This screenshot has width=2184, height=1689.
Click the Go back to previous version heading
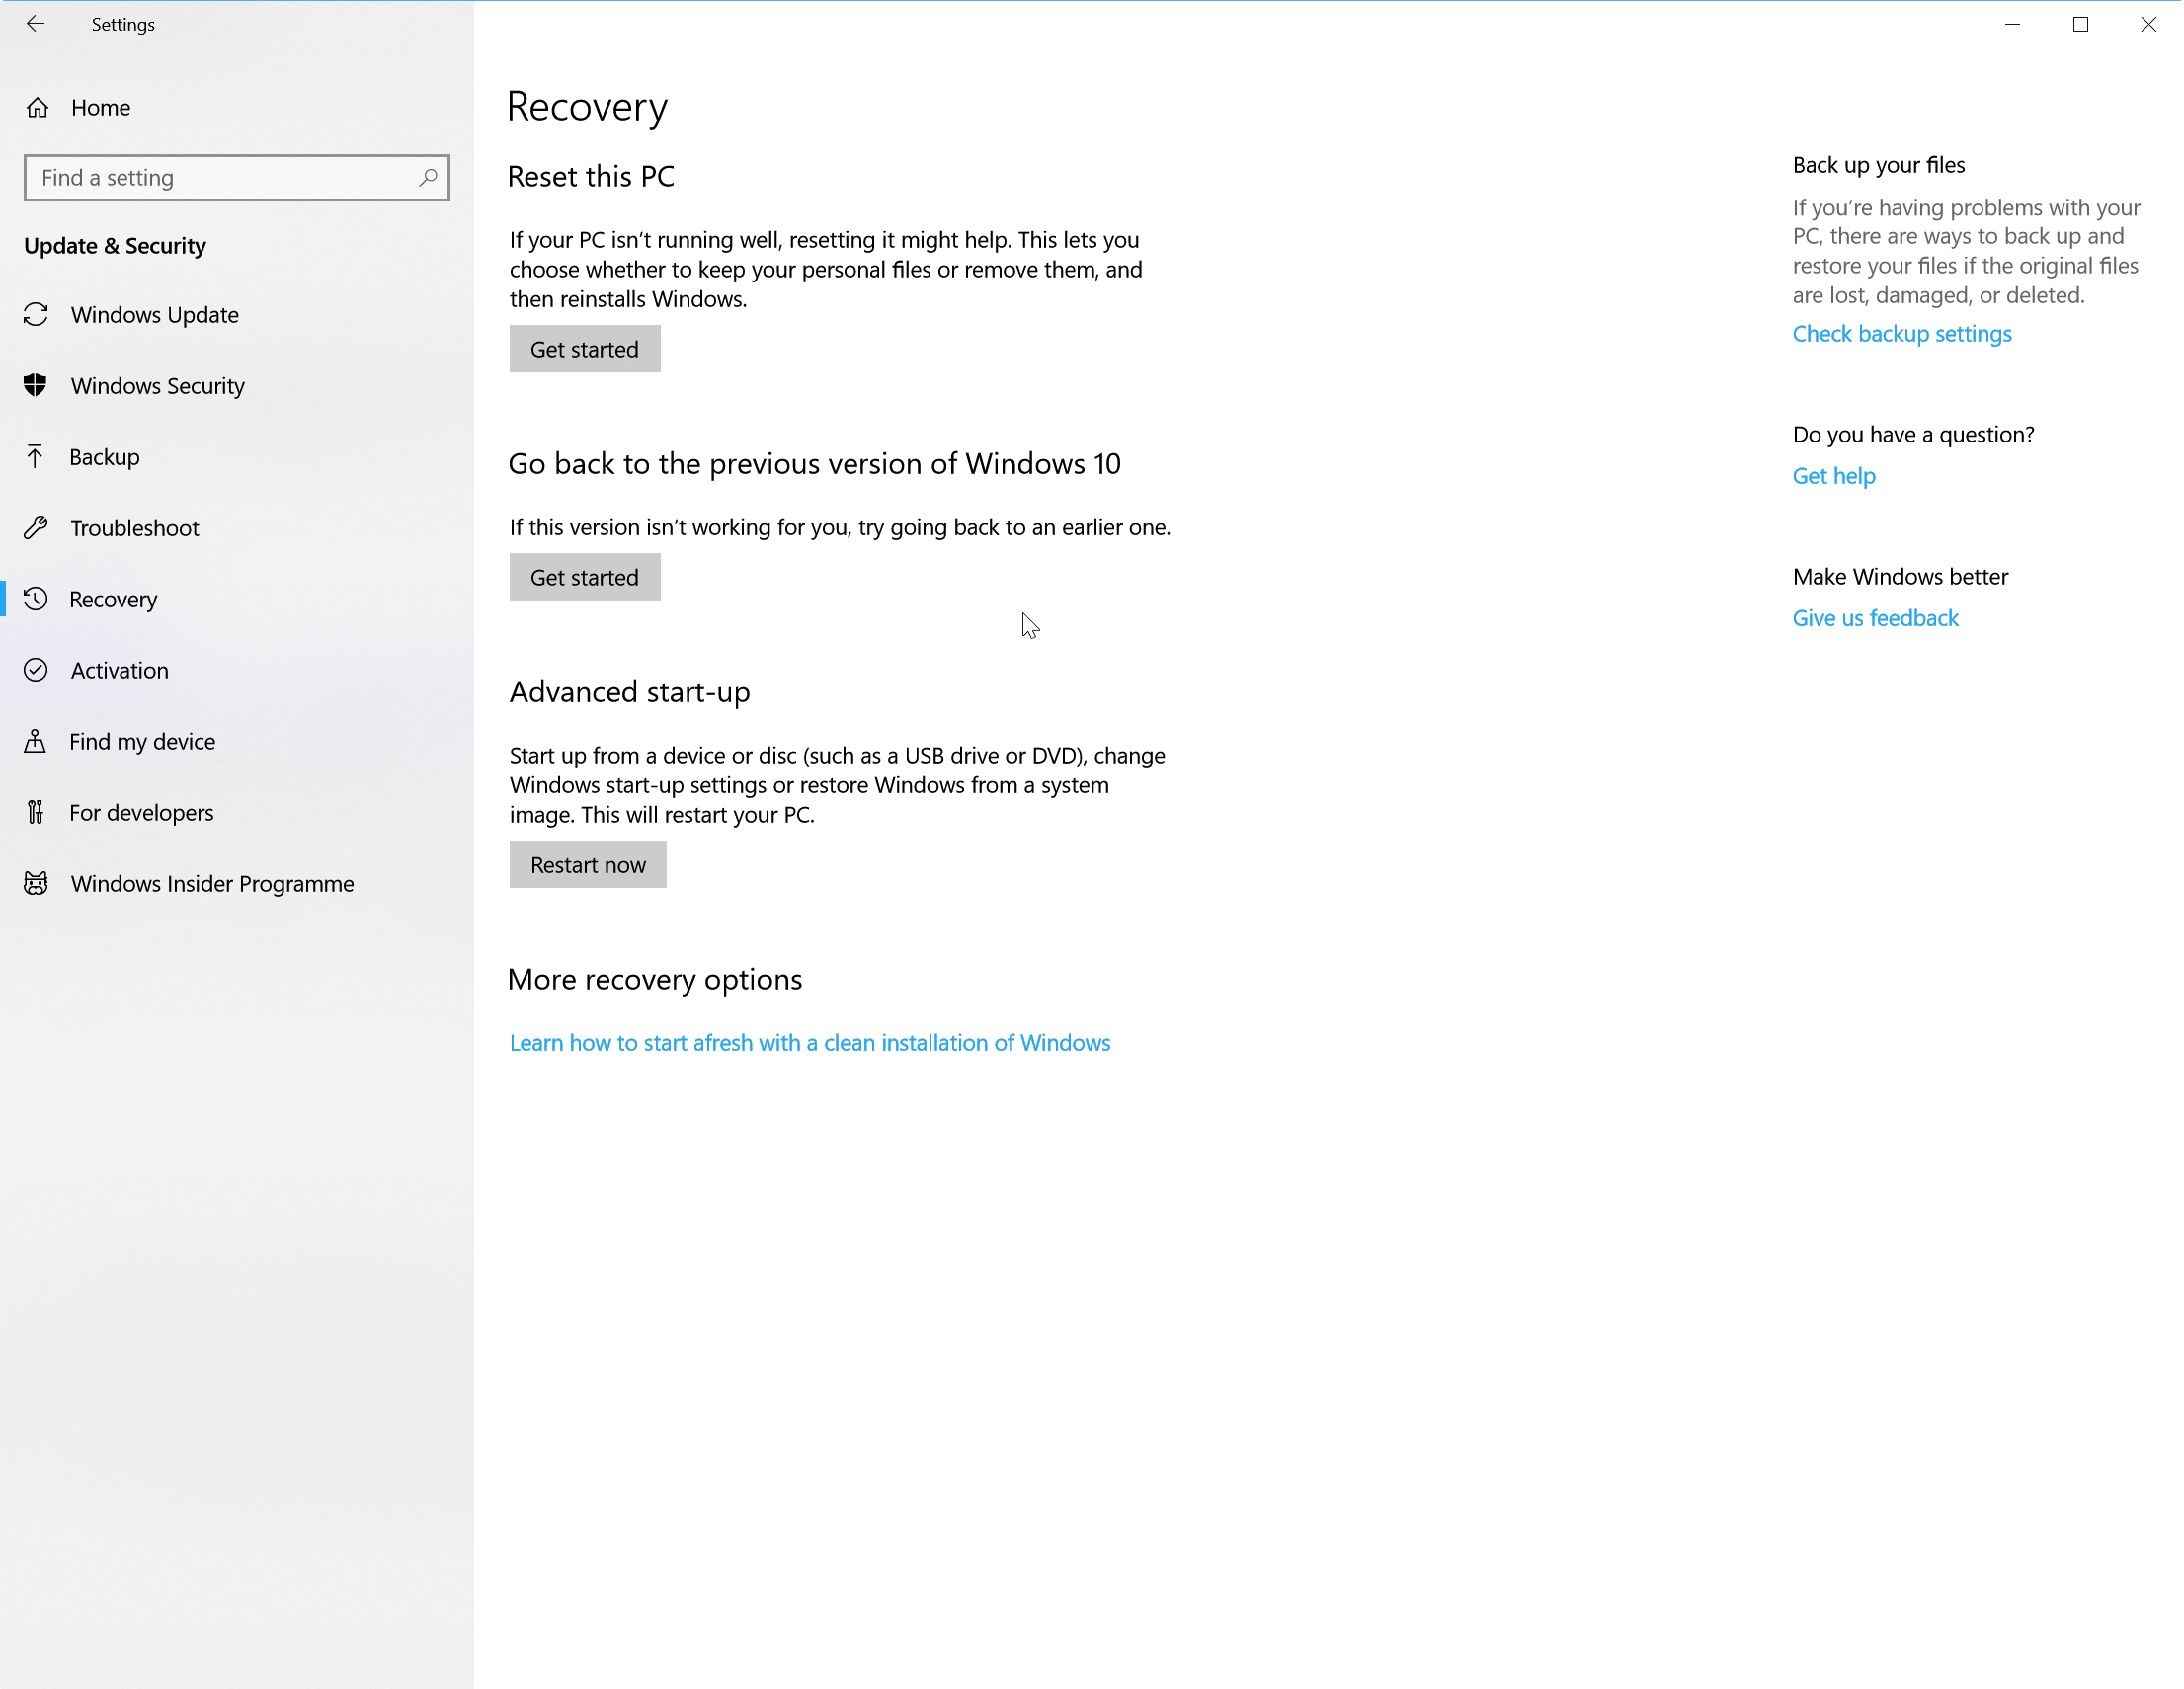point(815,464)
